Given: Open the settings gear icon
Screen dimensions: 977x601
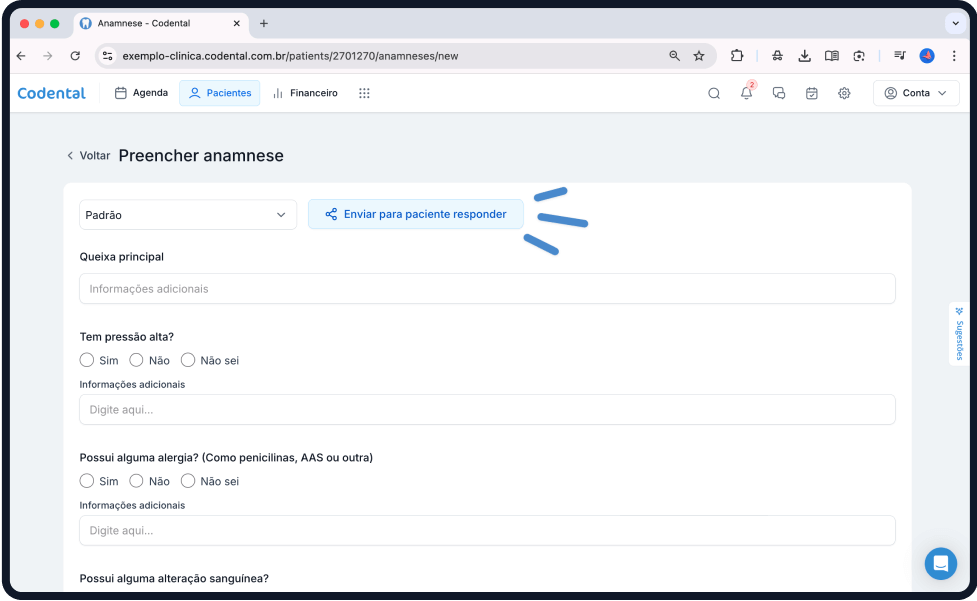Looking at the screenshot, I should [x=844, y=93].
